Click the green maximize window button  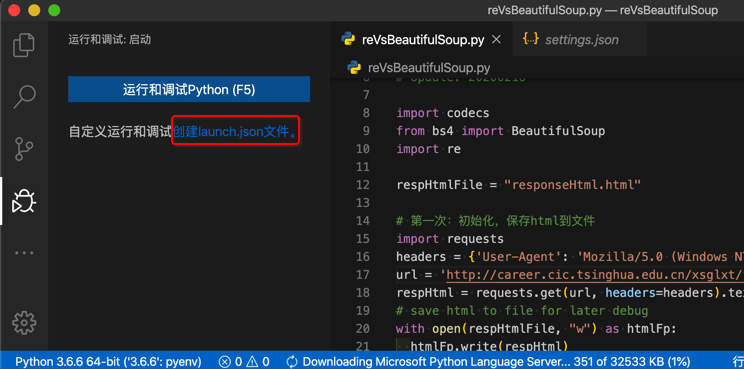click(x=55, y=10)
